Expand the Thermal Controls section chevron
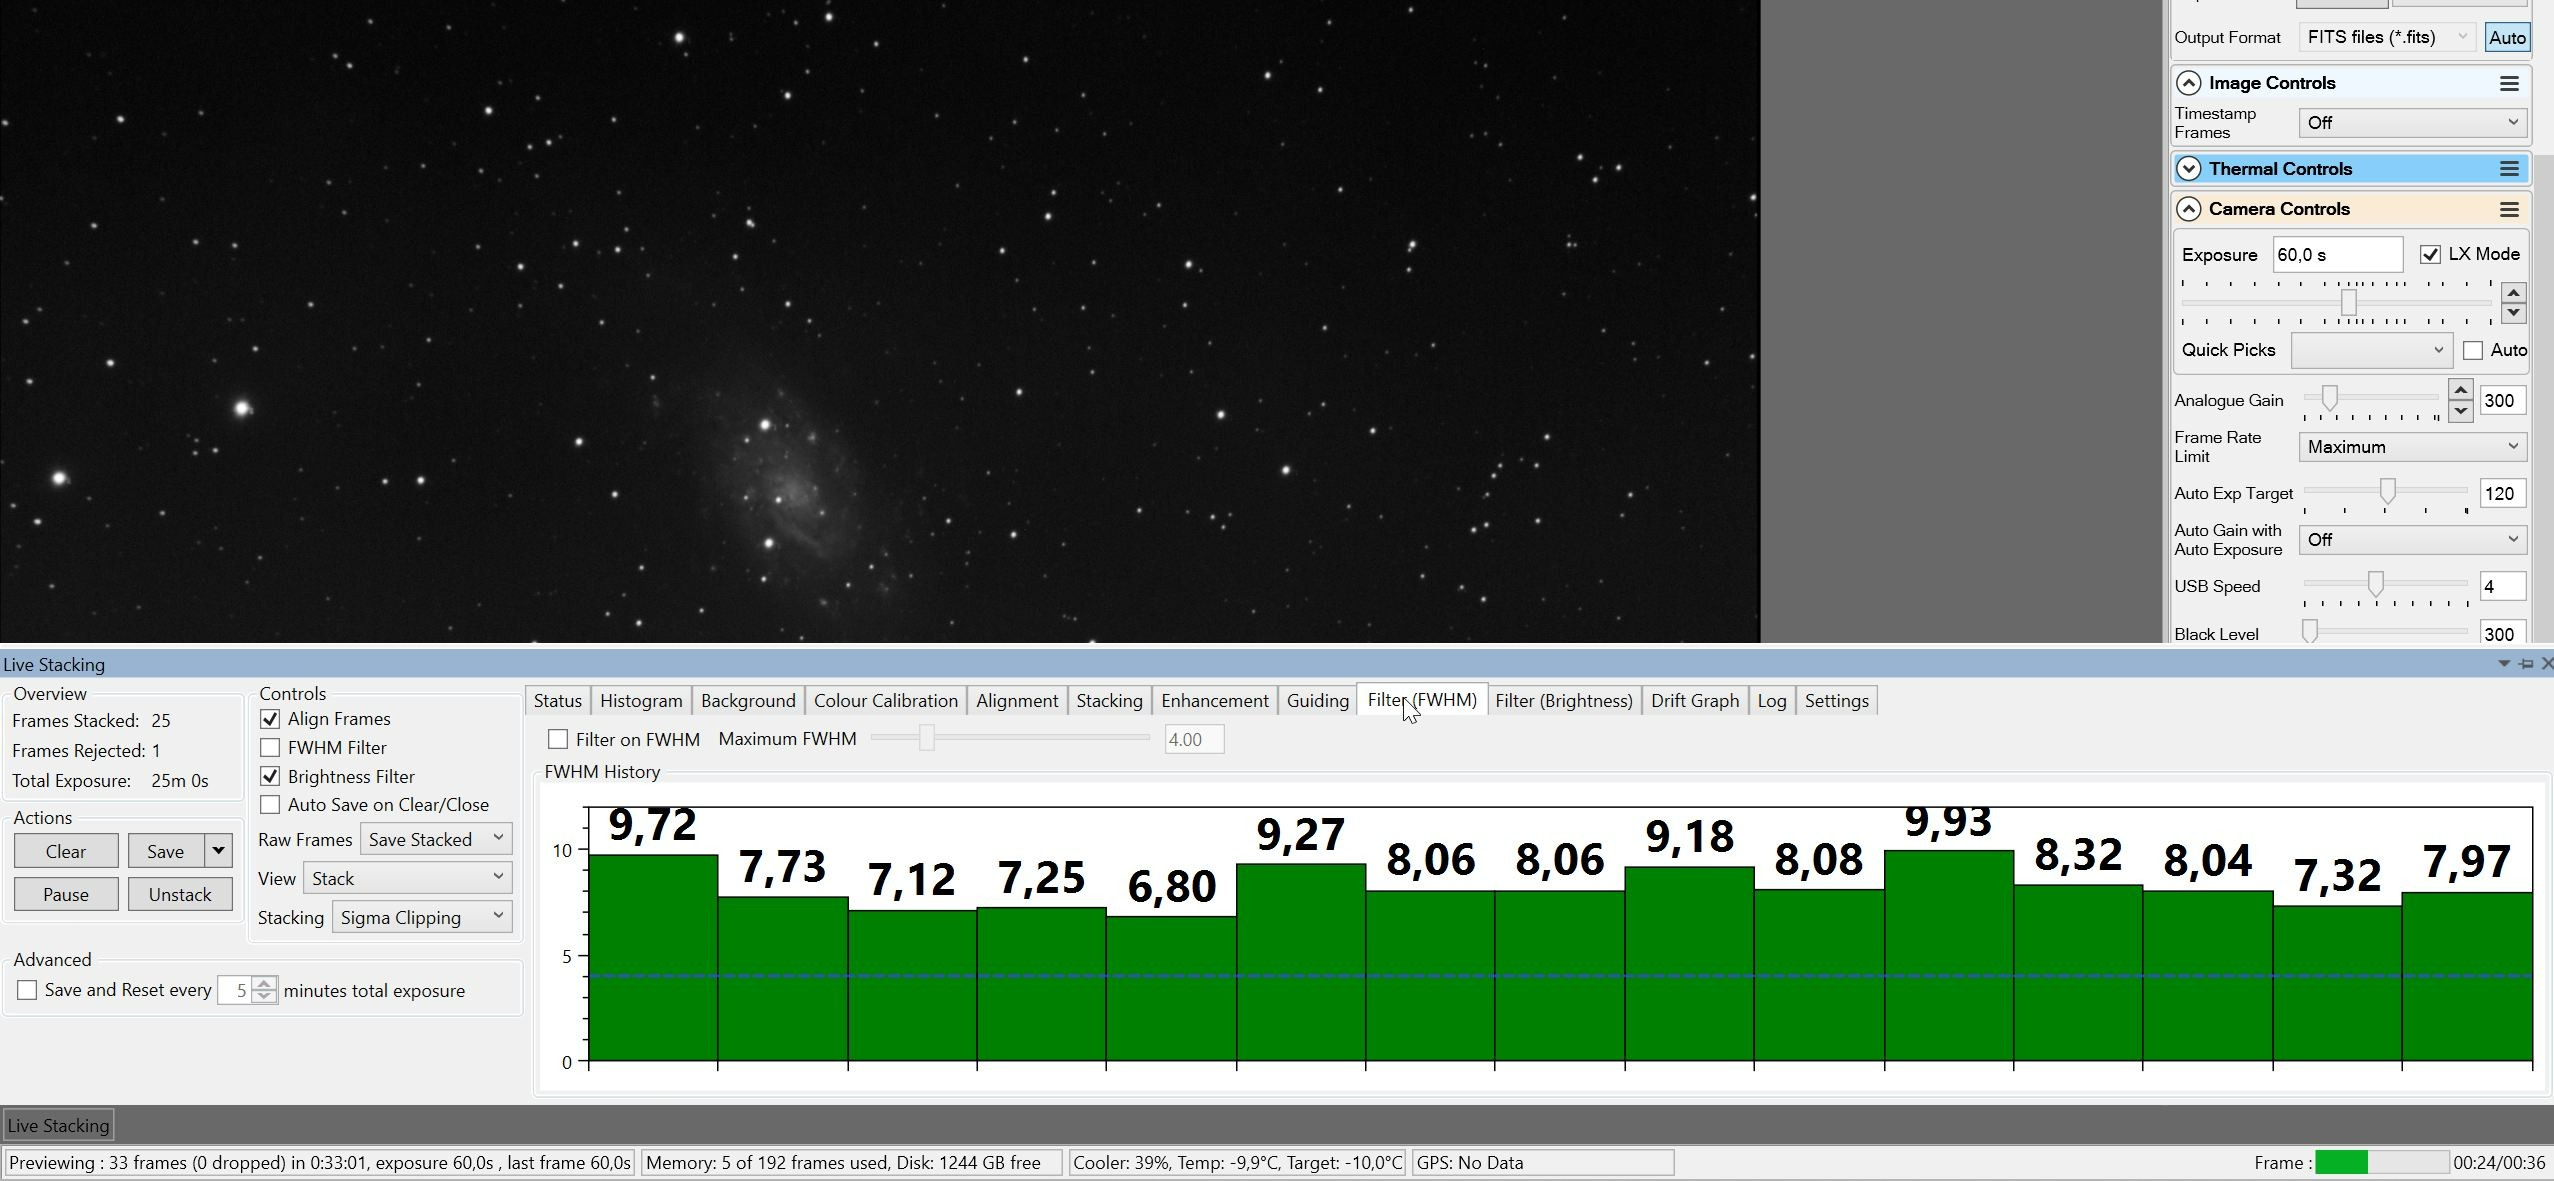Image resolution: width=2554 pixels, height=1181 pixels. [x=2189, y=169]
